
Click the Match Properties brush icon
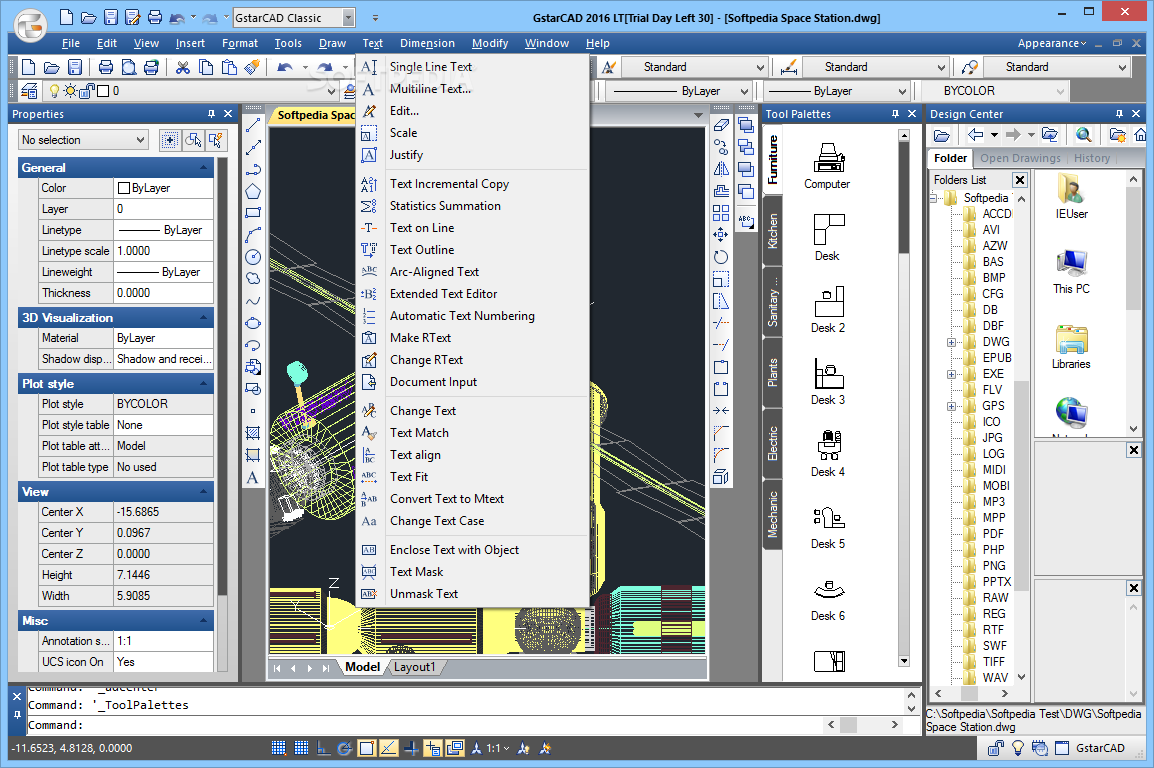coord(252,68)
